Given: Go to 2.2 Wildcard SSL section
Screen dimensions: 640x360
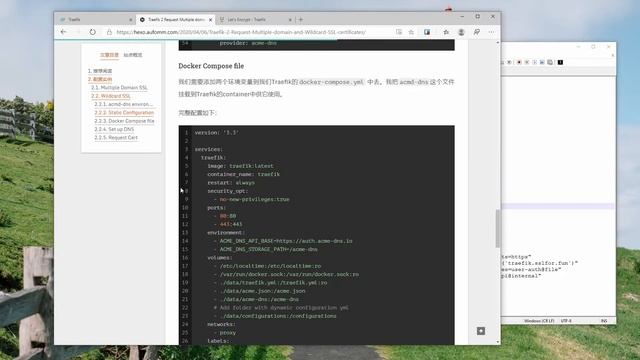Looking at the screenshot, I should 111,96.
